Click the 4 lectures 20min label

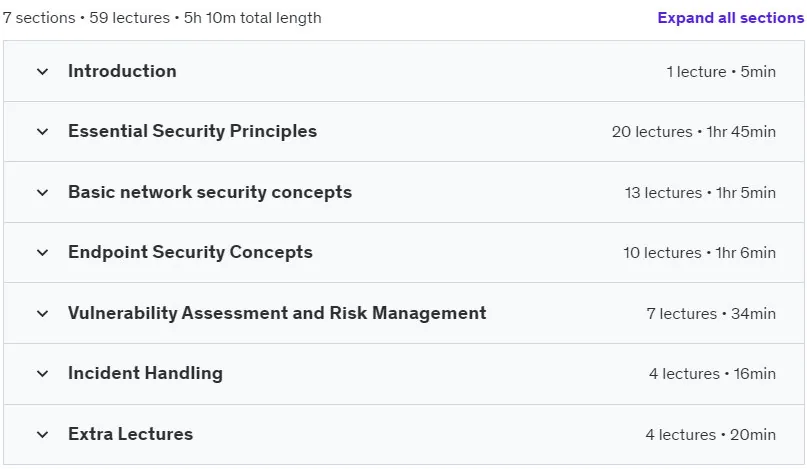coord(710,435)
